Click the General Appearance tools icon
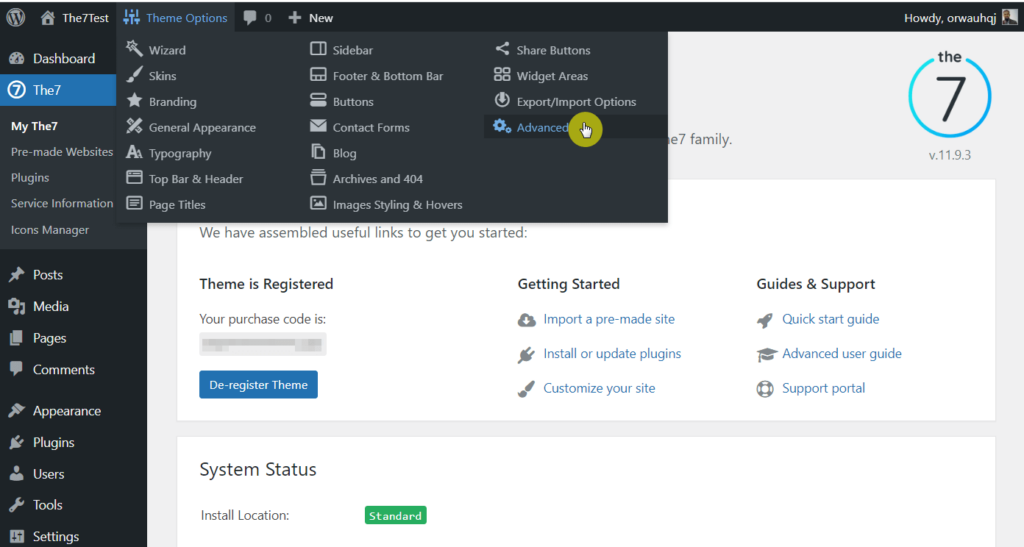The image size is (1024, 547). [x=134, y=126]
